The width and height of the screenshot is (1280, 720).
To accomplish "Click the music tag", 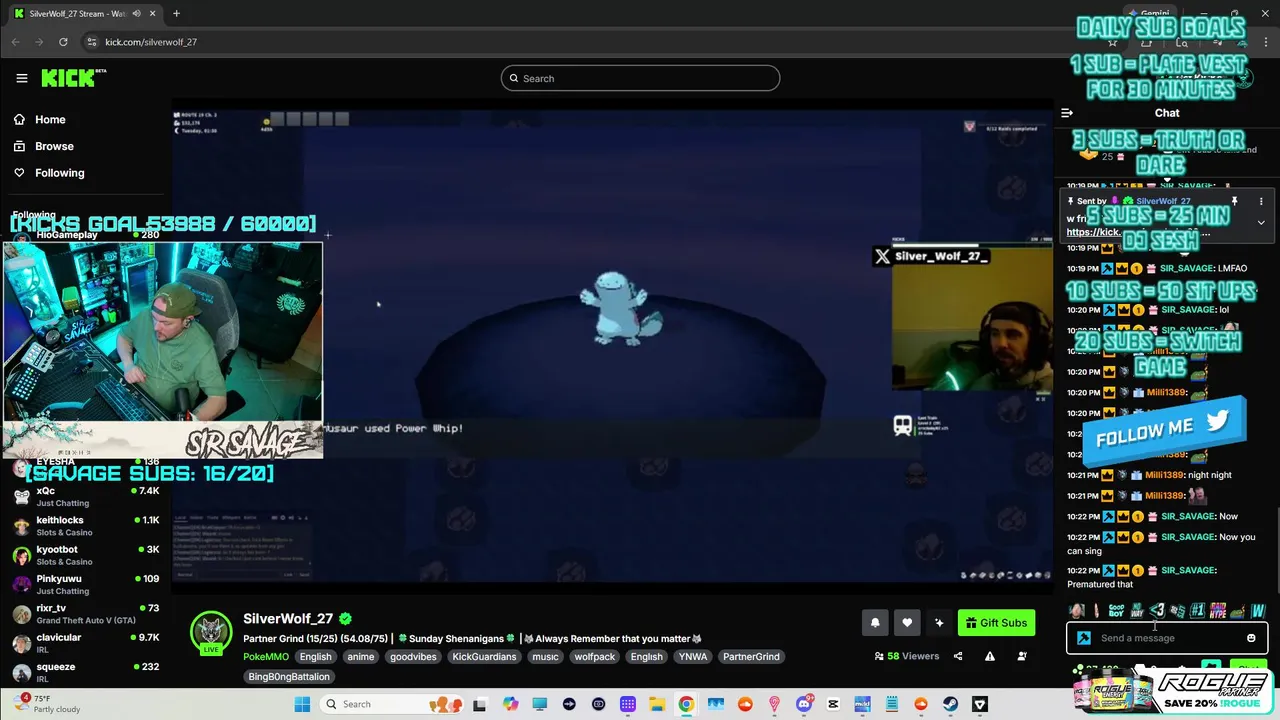I will click(x=545, y=657).
